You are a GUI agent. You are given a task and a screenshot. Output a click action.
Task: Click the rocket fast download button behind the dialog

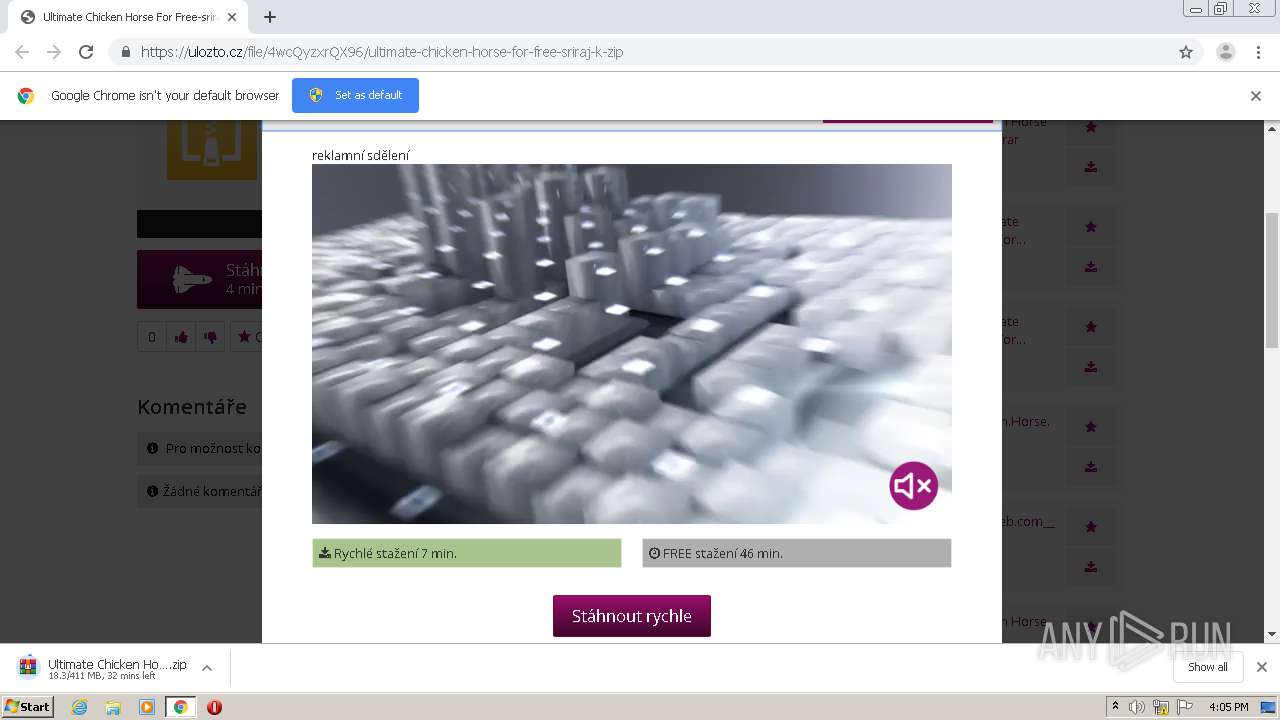coord(200,279)
